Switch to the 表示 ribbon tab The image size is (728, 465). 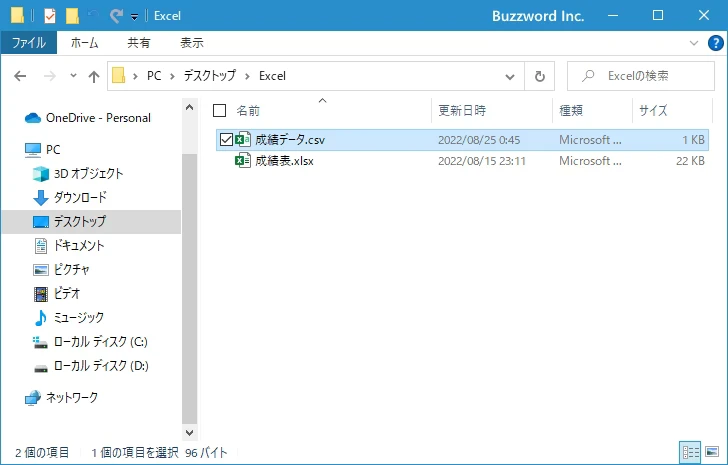(x=192, y=43)
